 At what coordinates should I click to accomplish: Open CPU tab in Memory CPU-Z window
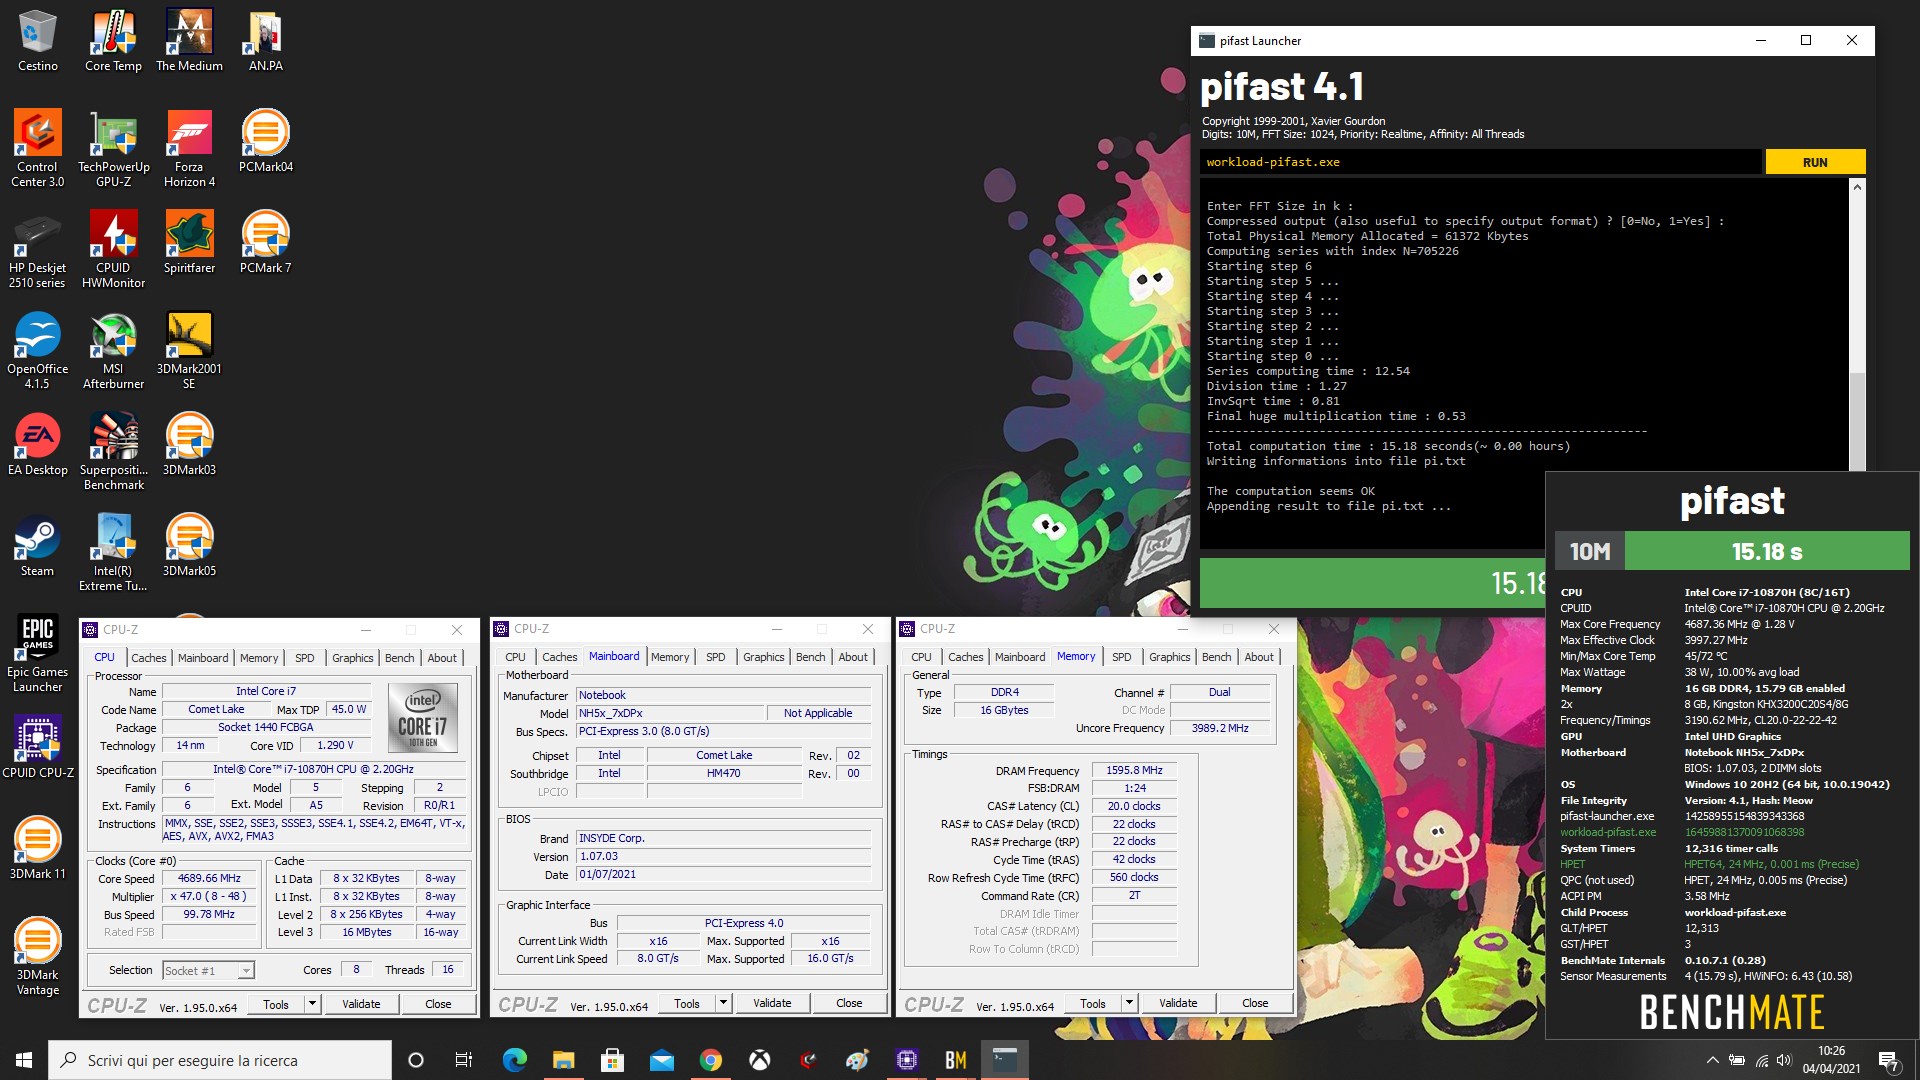[x=921, y=657]
